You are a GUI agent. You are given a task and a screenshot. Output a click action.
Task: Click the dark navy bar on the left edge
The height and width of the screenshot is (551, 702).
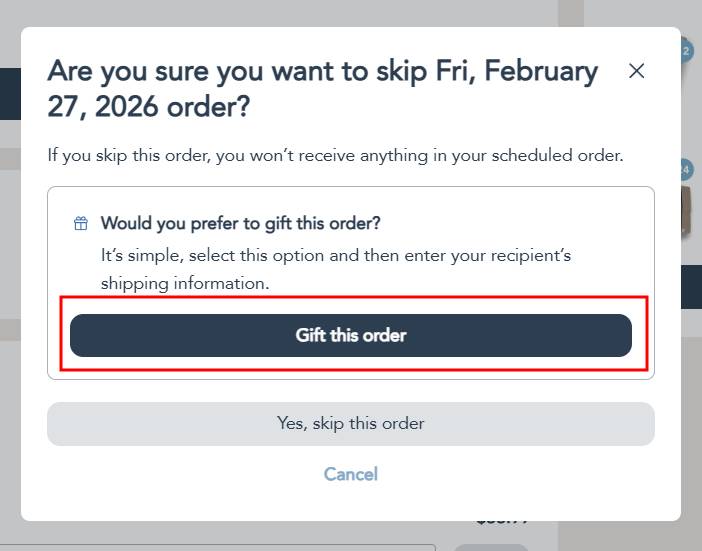pyautogui.click(x=10, y=94)
